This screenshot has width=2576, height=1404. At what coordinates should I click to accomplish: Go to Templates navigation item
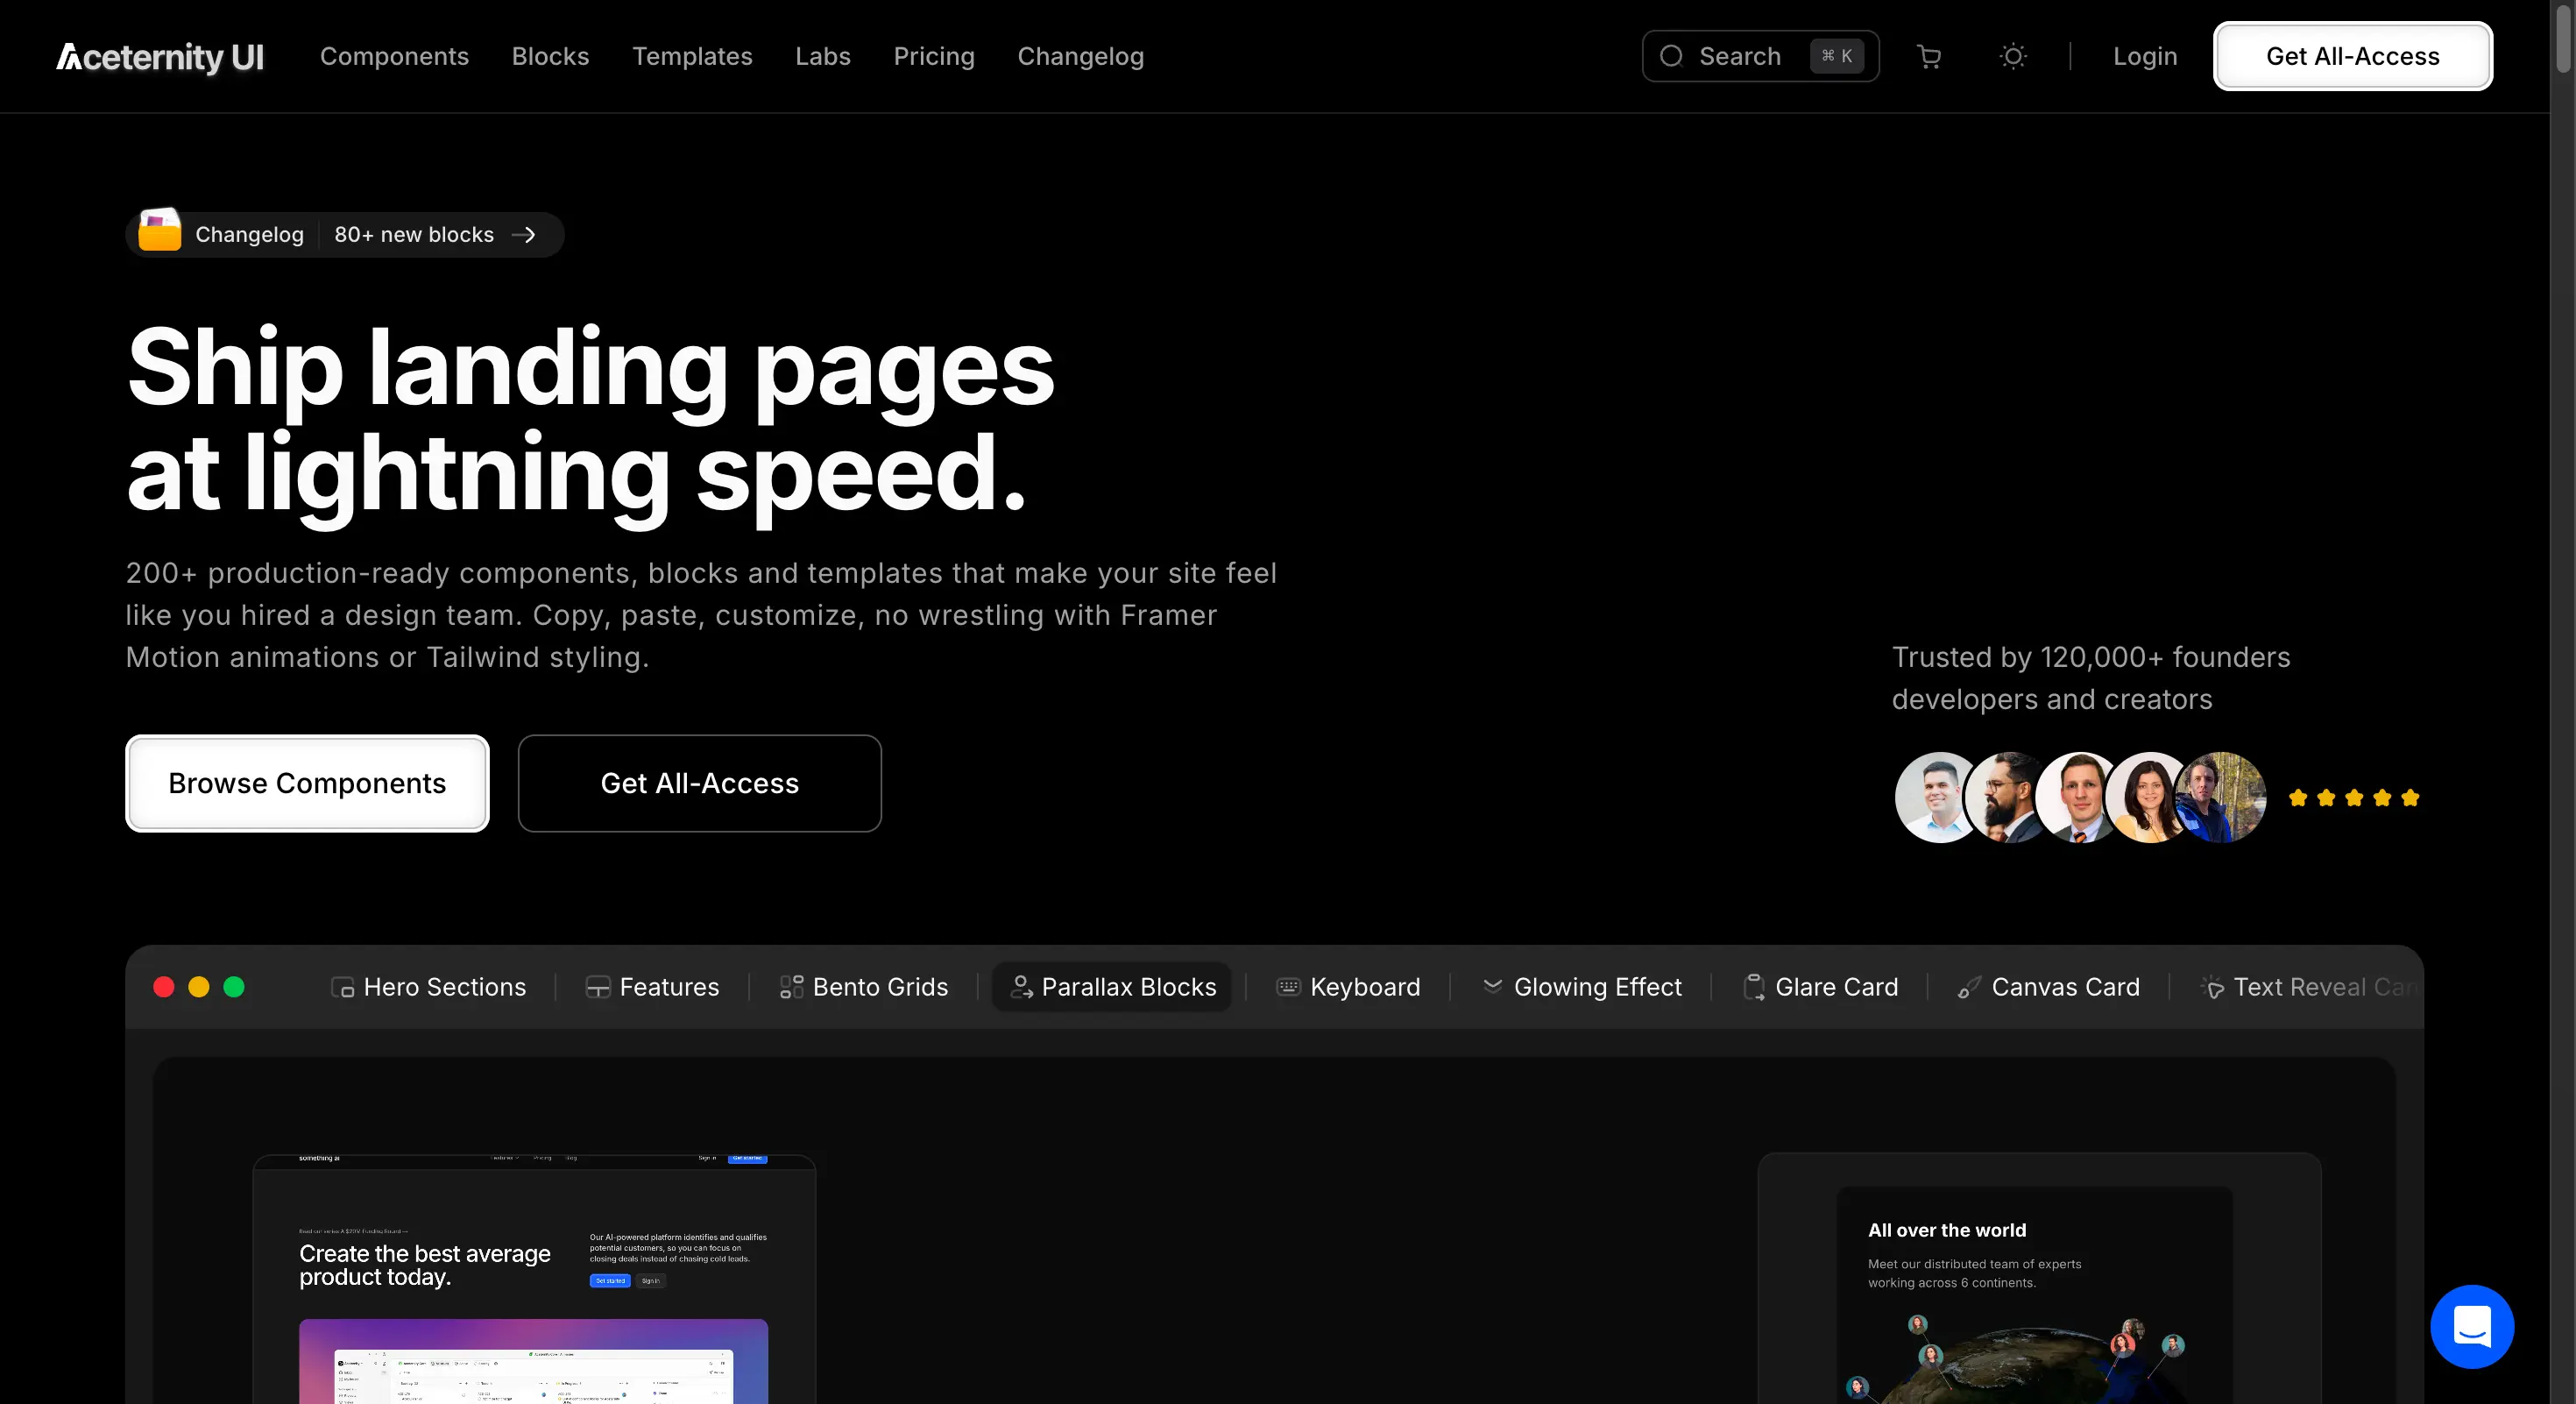[692, 57]
